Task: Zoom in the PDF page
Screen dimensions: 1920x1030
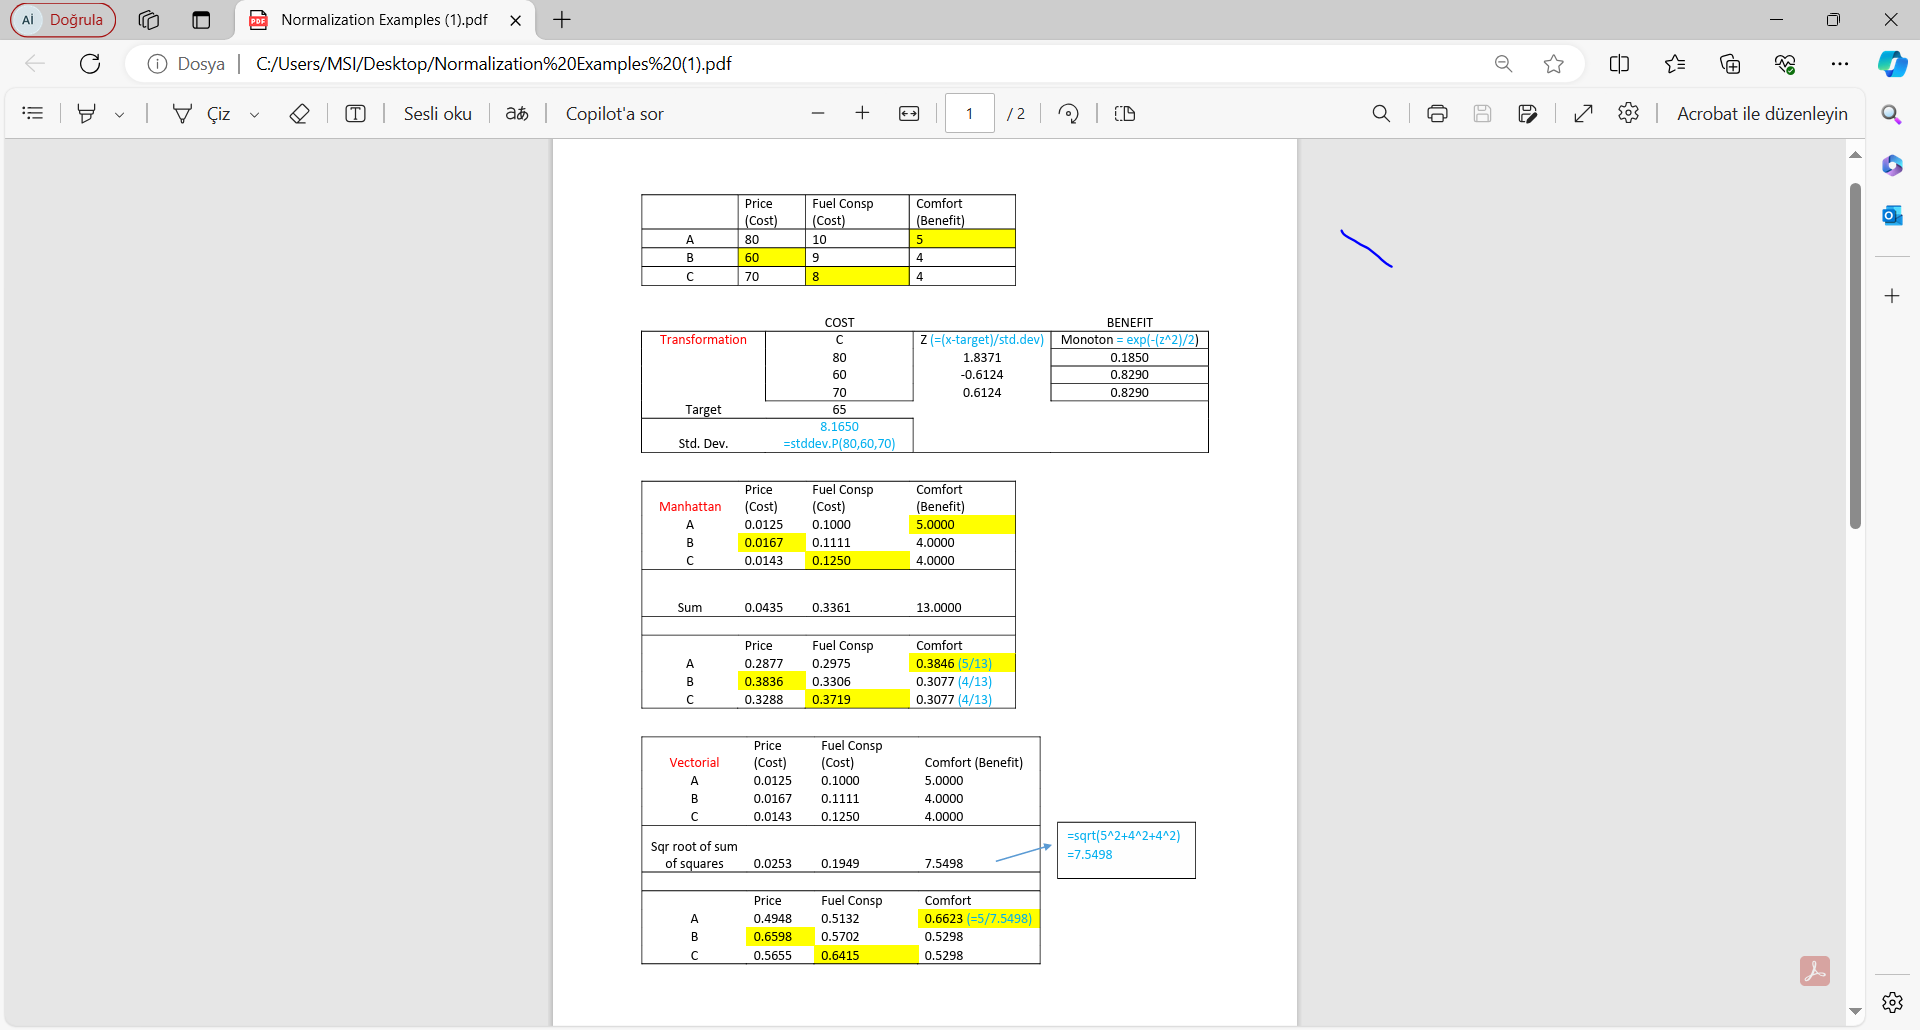Action: click(862, 114)
